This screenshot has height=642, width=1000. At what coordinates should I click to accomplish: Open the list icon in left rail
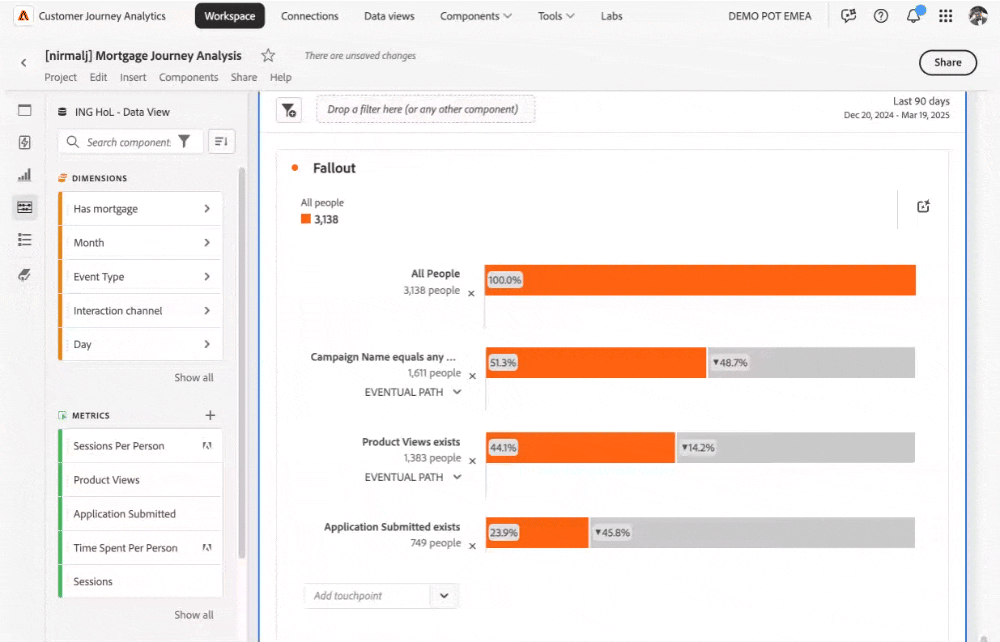click(25, 240)
